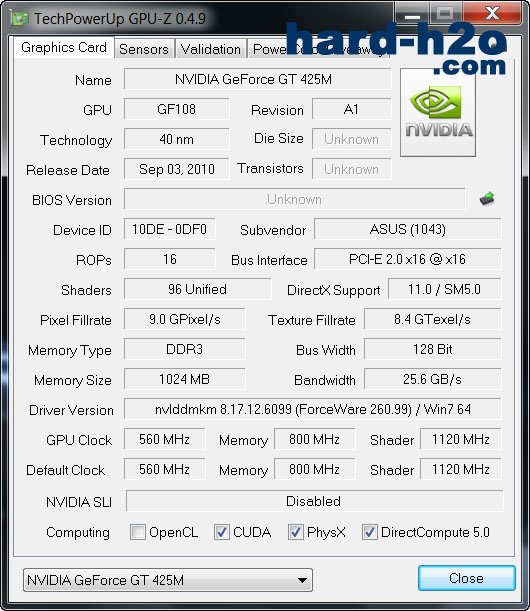The image size is (530, 611).
Task: Toggle the CUDA checkbox
Action: [222, 532]
